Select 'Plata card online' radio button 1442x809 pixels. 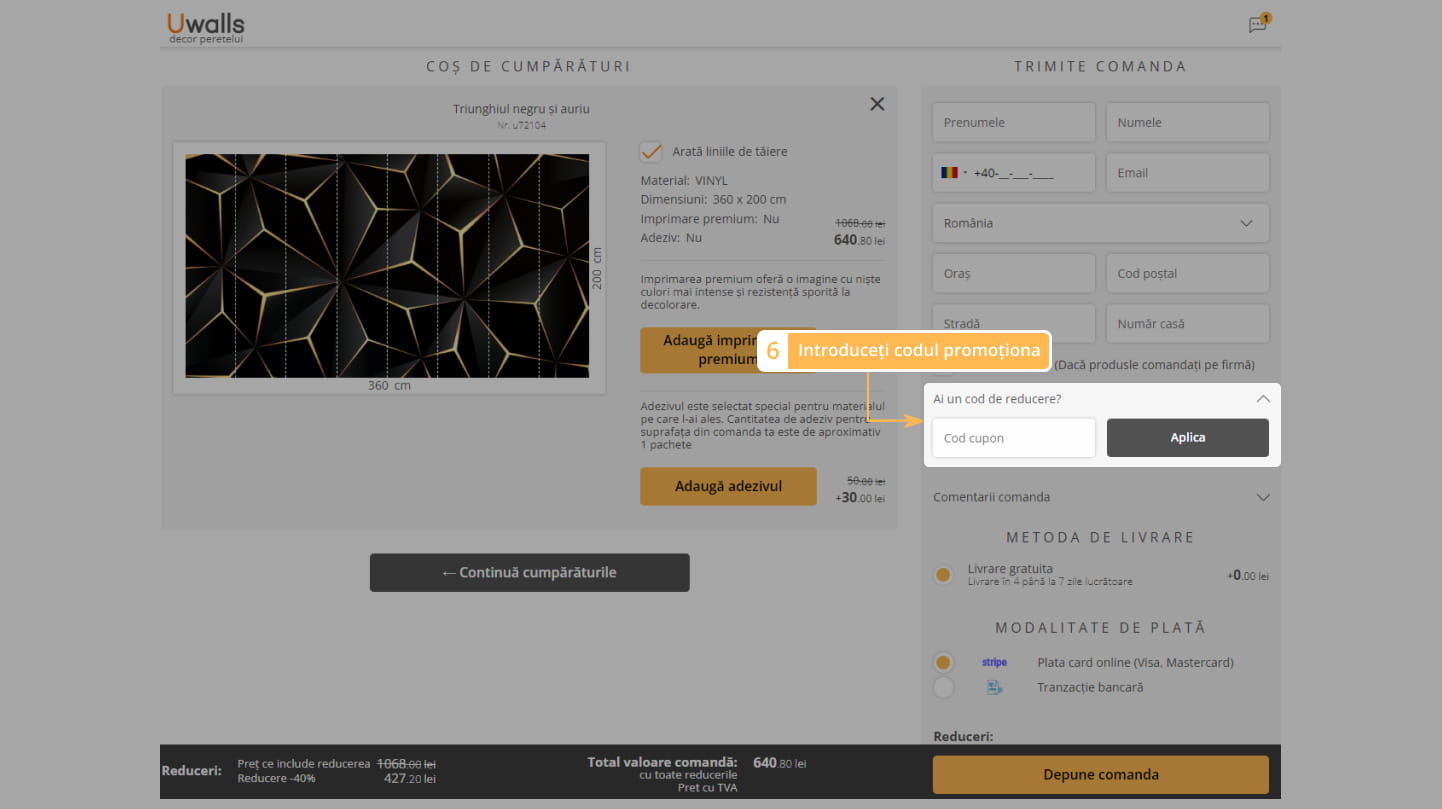[x=943, y=662]
